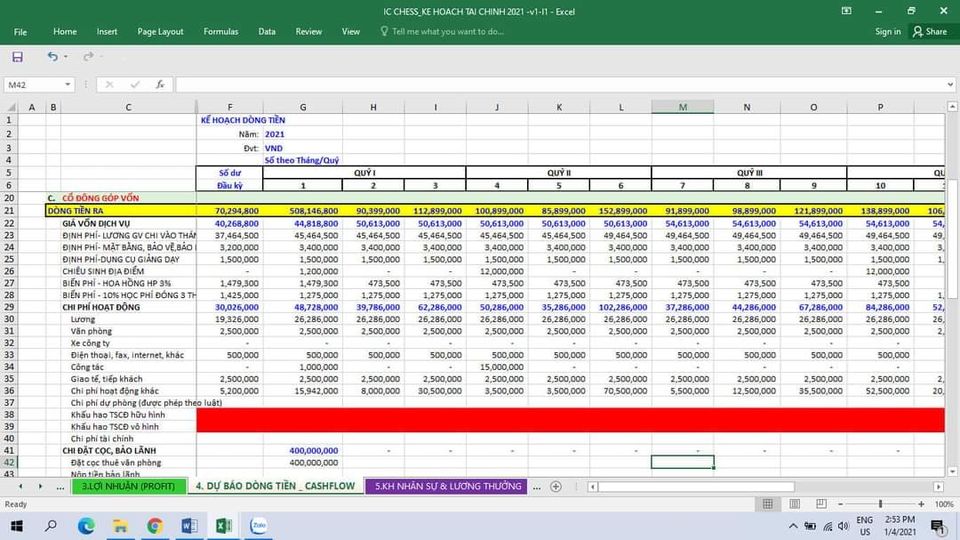The height and width of the screenshot is (540, 960).
Task: Open the Undo history dropdown arrow
Action: coord(67,57)
